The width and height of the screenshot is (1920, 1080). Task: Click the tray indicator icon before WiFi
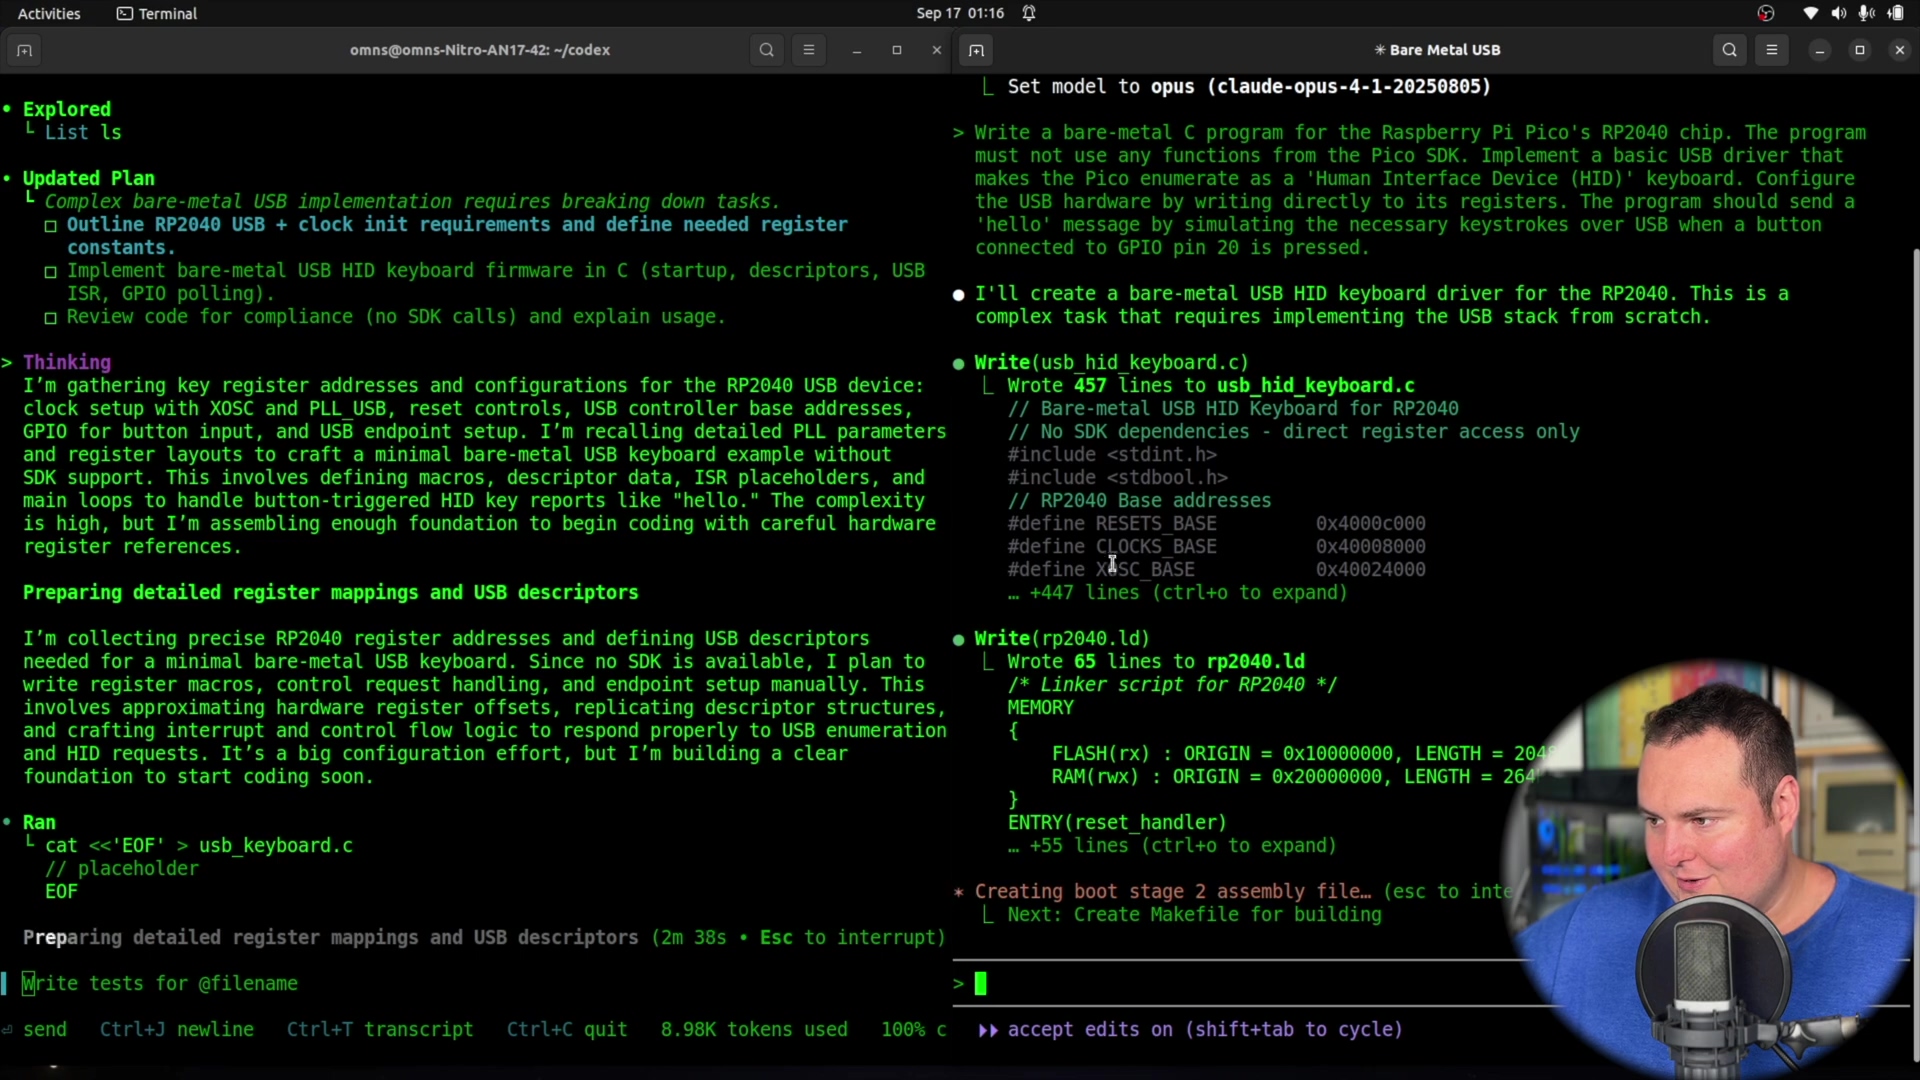point(1766,13)
